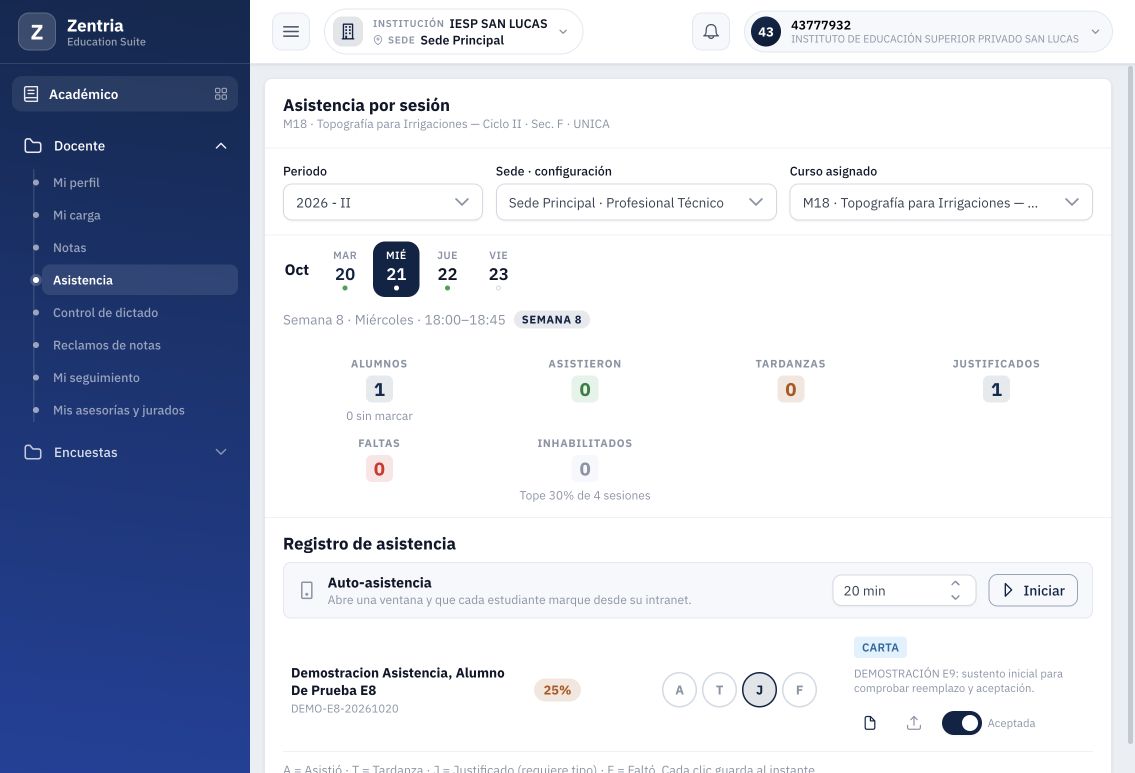
Task: Go to Mi perfil
Action: point(76,182)
